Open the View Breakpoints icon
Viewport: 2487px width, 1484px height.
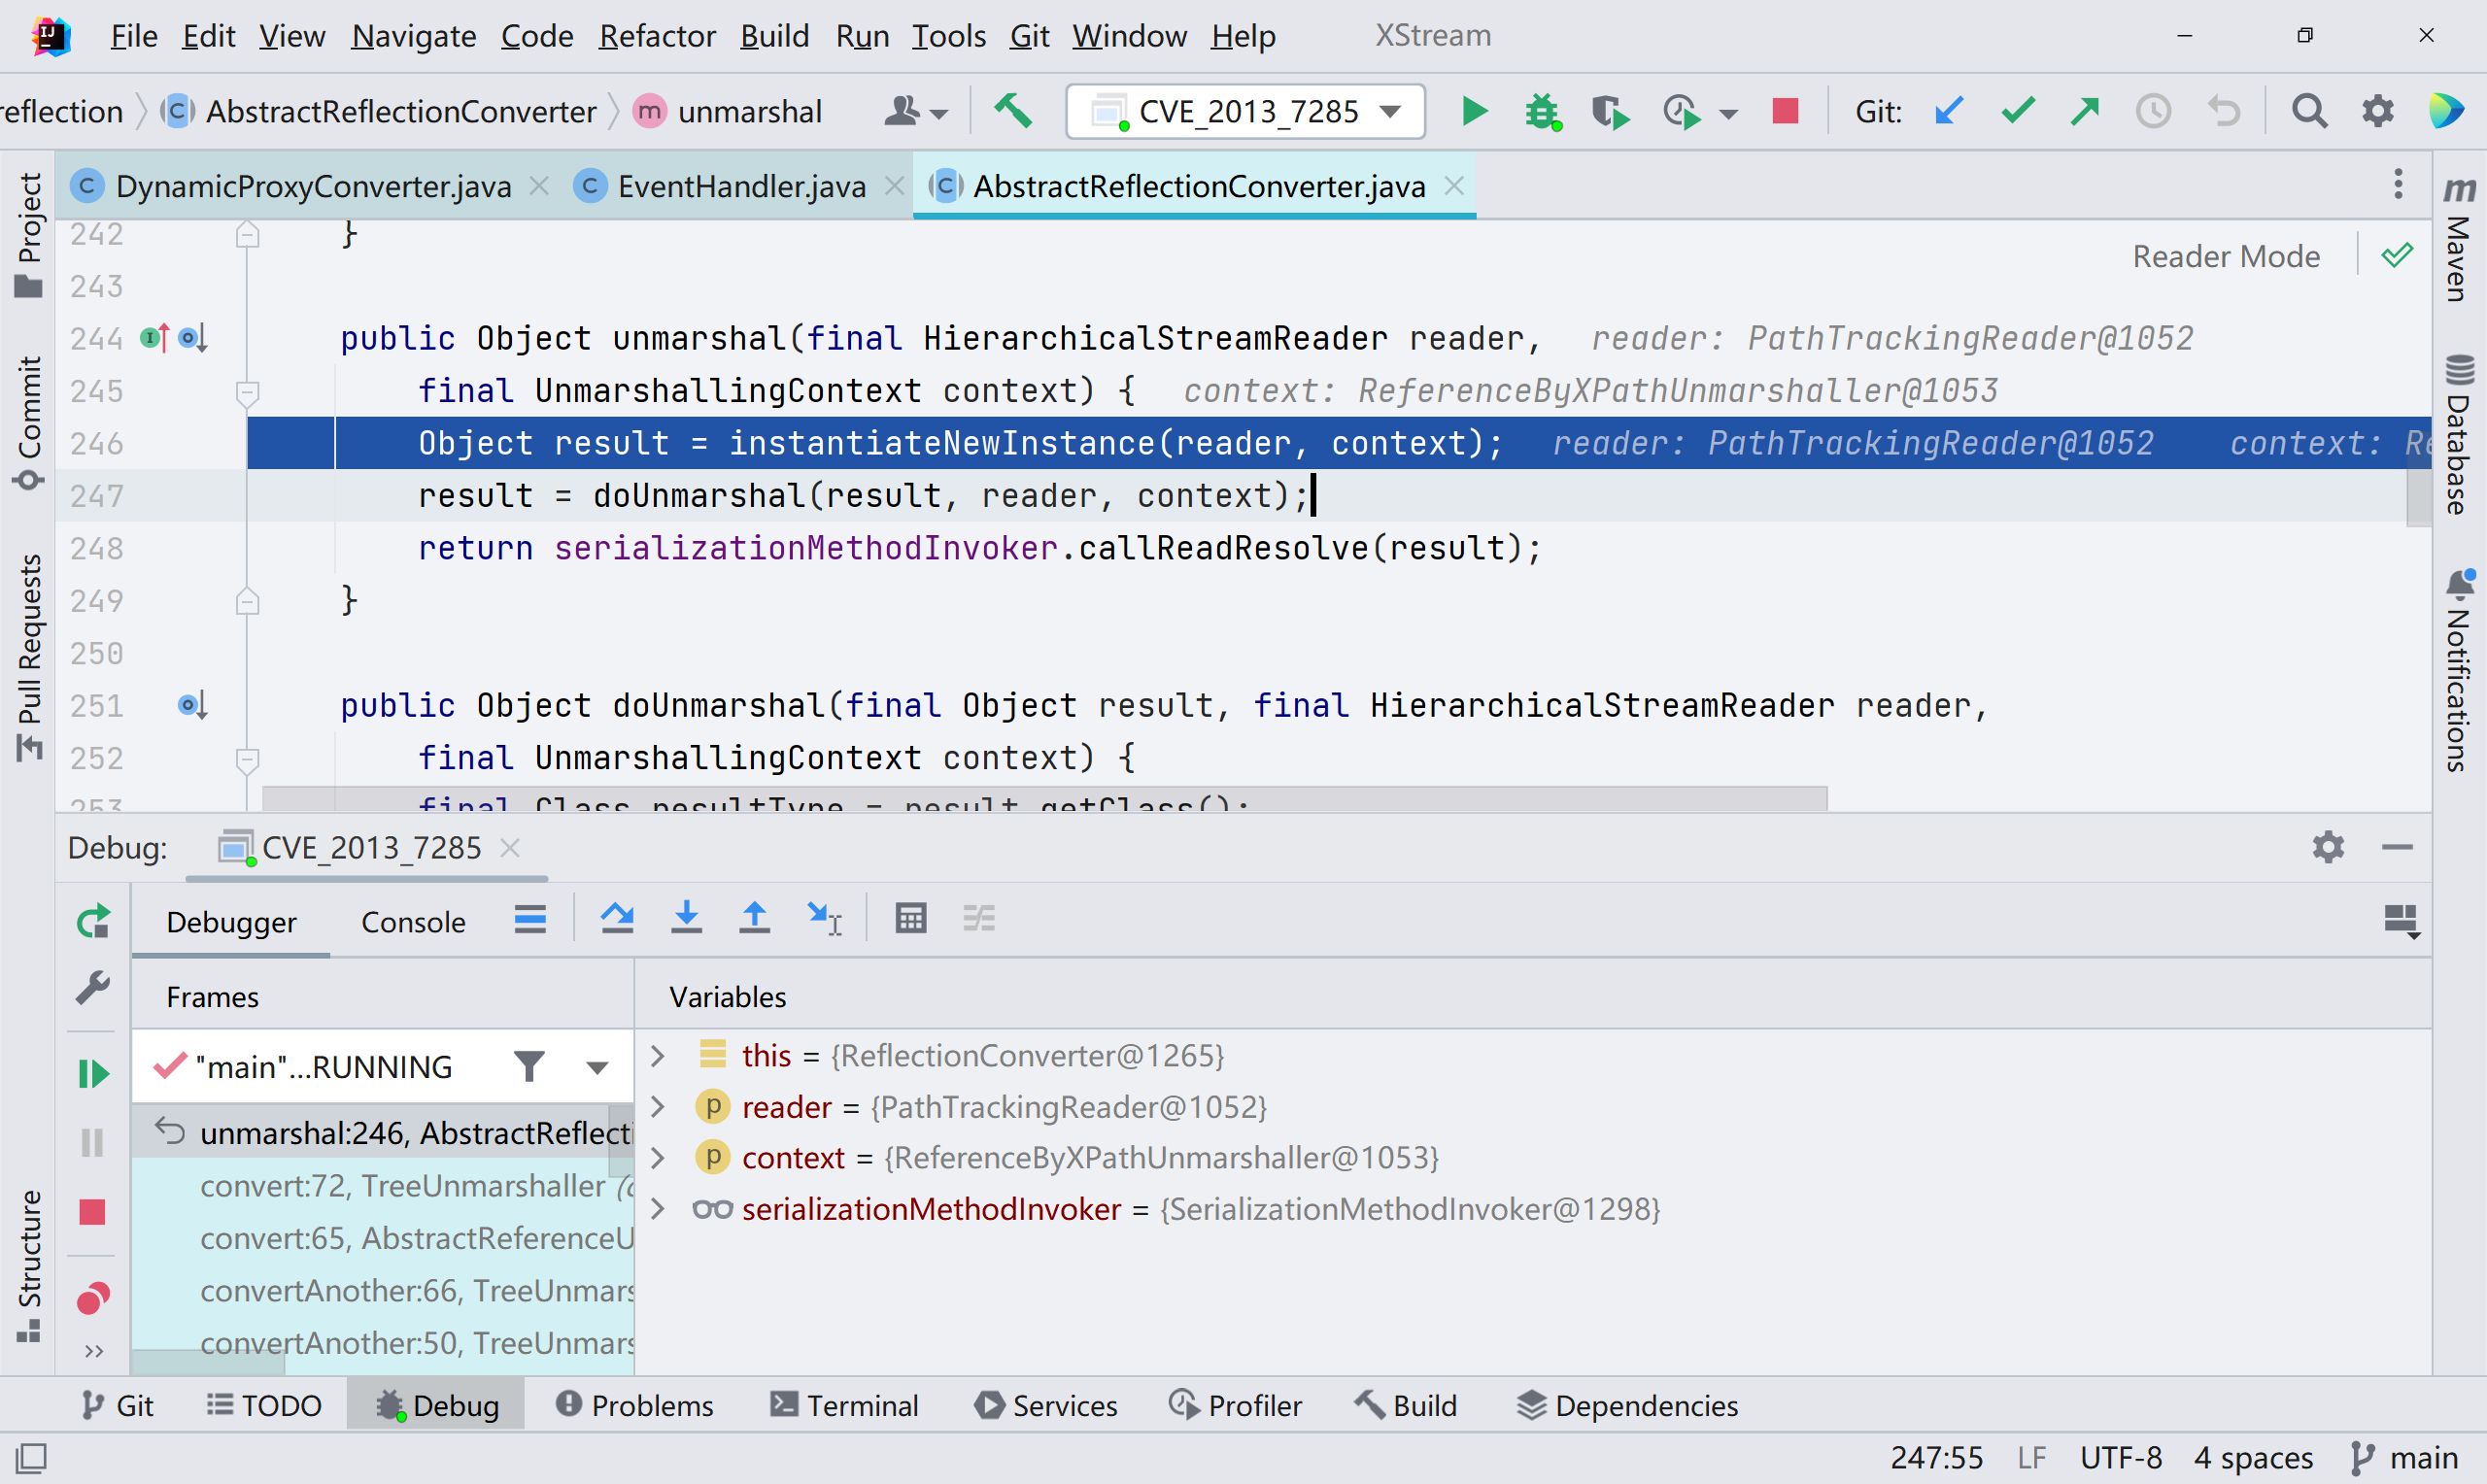[x=93, y=1298]
